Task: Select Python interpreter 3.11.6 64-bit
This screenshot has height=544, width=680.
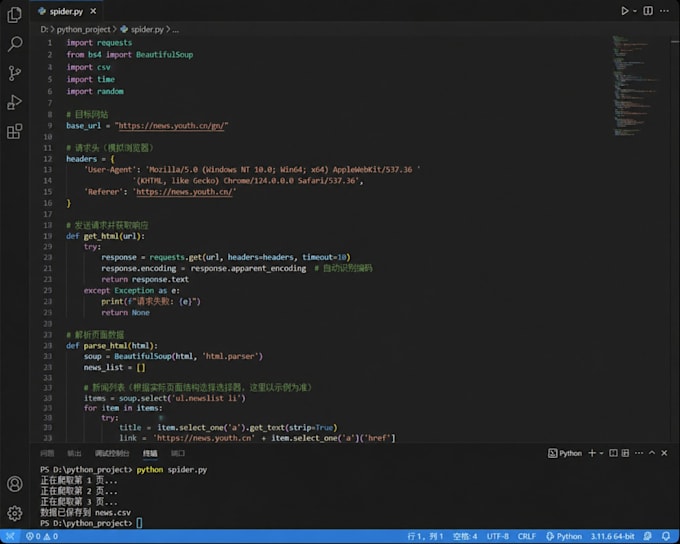Action: 612,537
